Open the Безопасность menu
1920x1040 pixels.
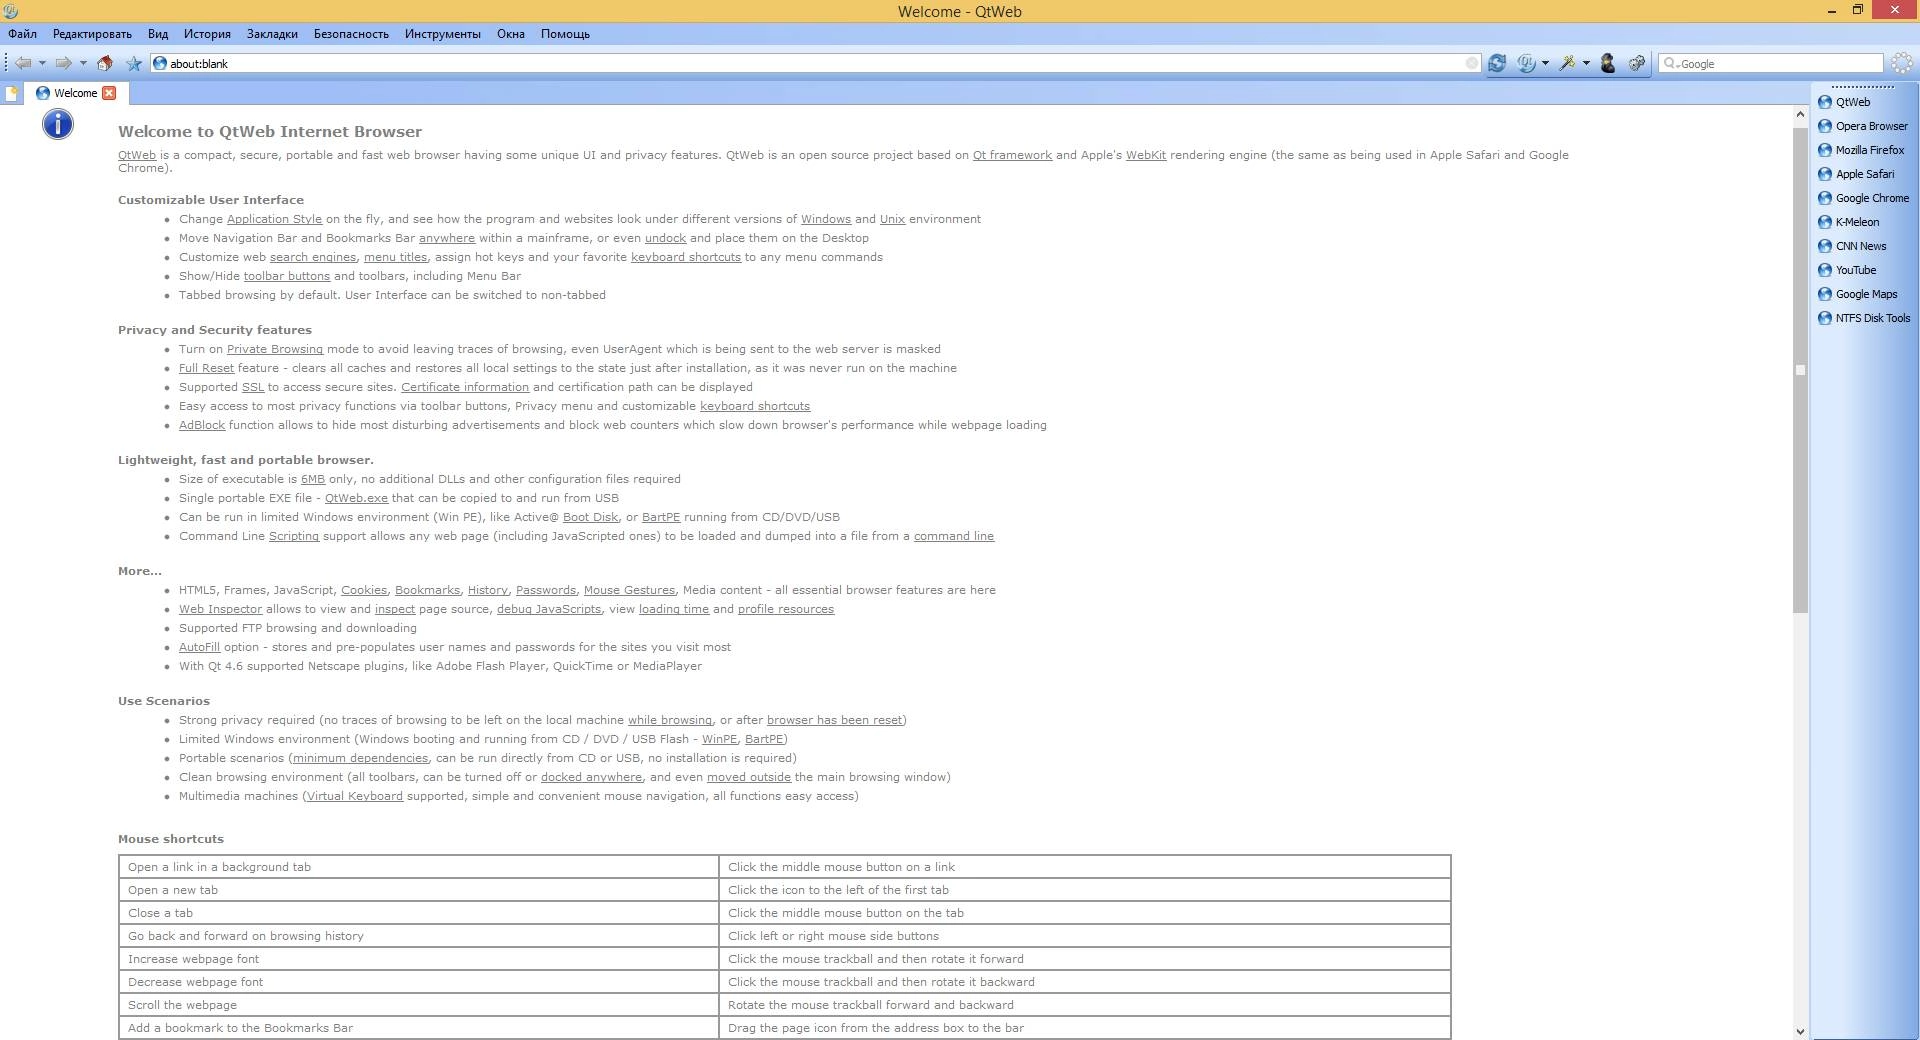(x=351, y=34)
